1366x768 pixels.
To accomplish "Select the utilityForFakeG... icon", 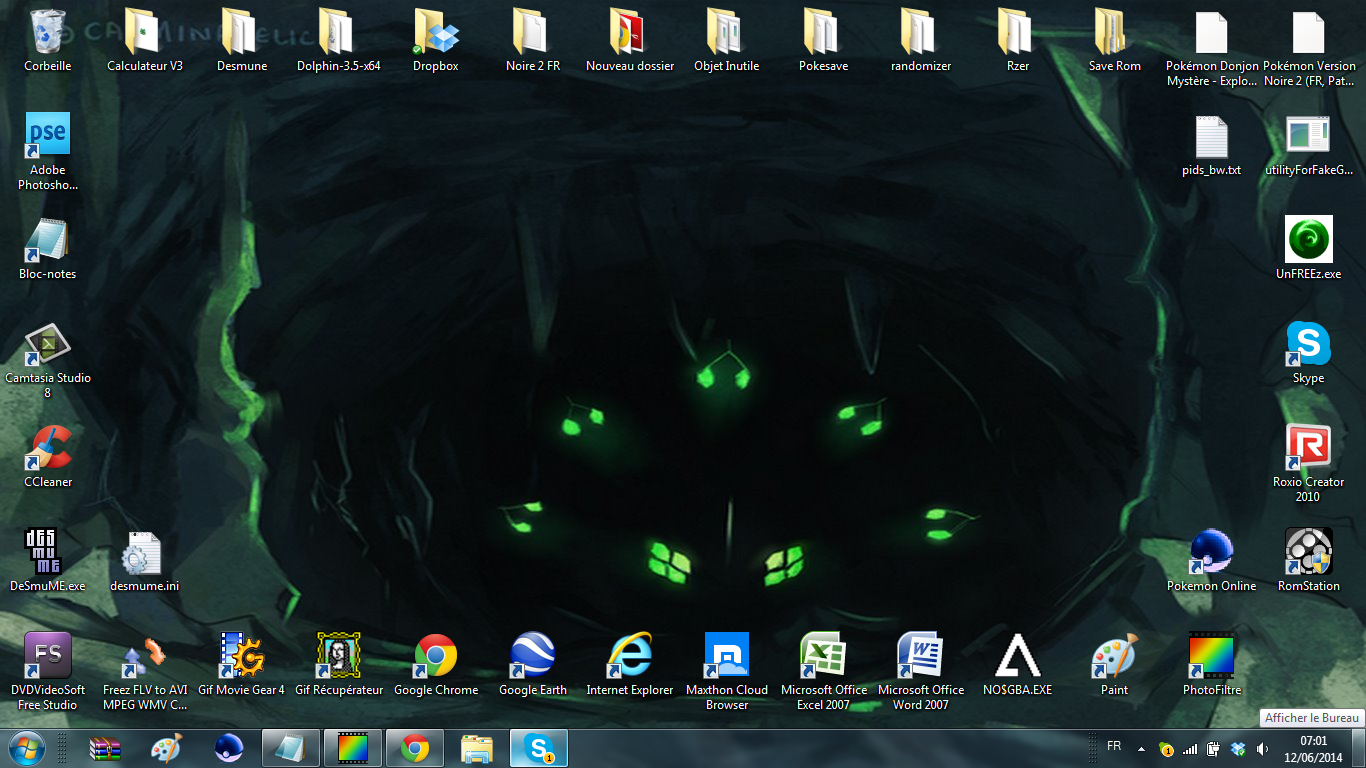I will (x=1308, y=145).
